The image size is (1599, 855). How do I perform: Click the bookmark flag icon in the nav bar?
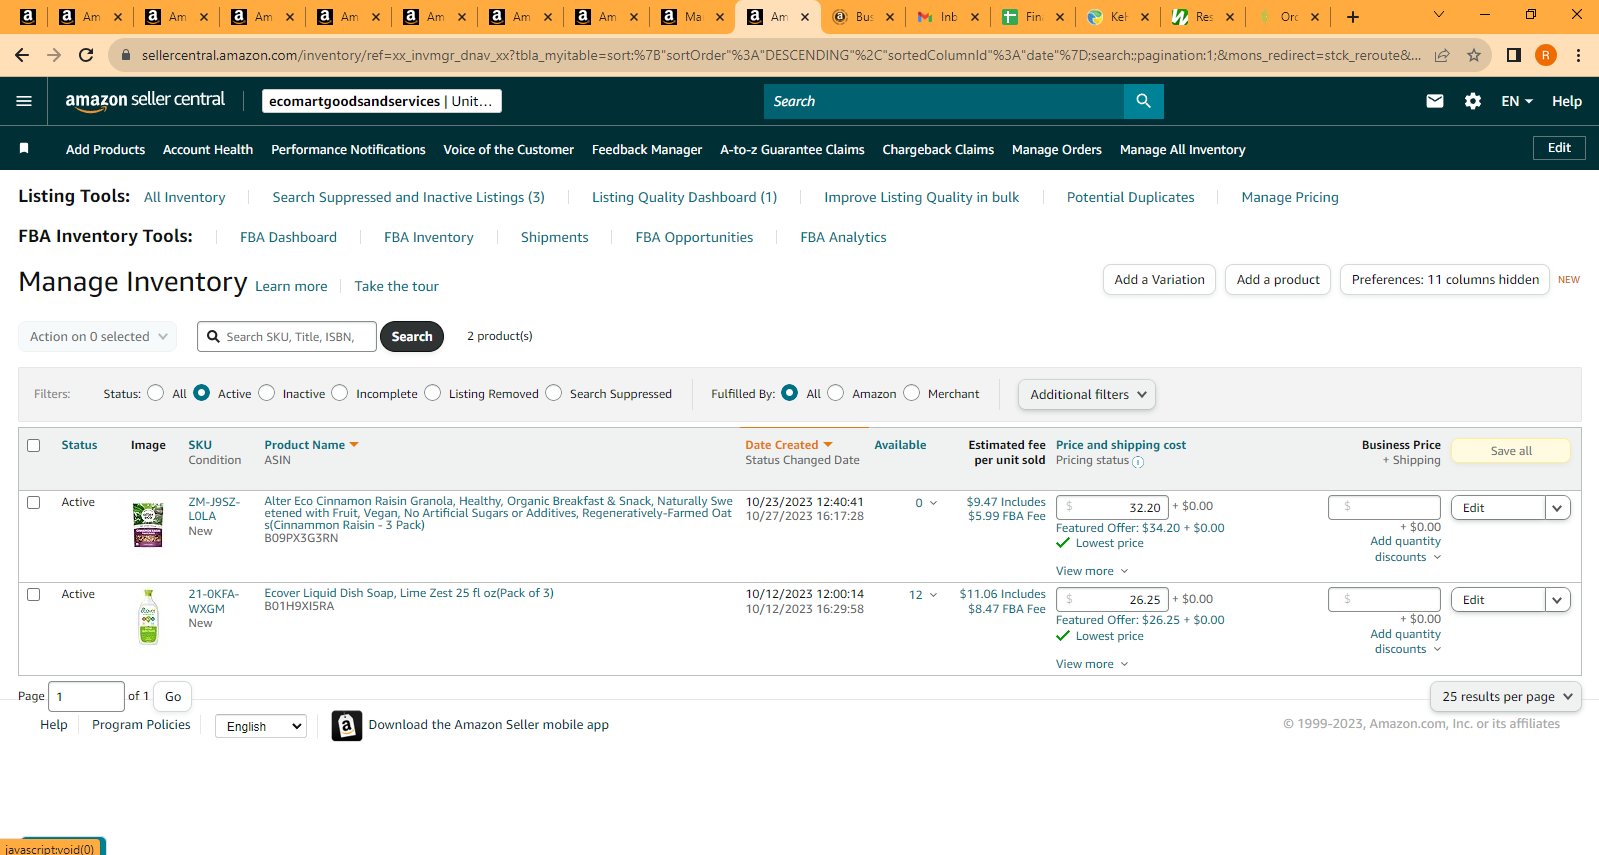[x=24, y=148]
